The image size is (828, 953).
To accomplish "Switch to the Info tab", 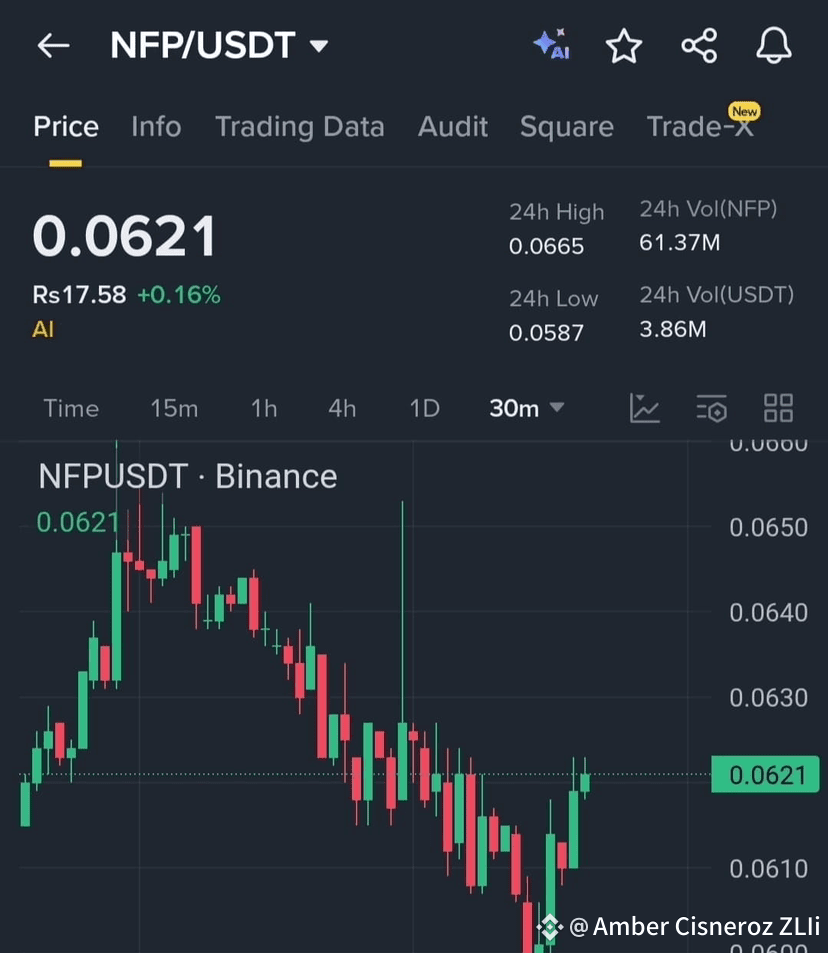I will tap(156, 127).
